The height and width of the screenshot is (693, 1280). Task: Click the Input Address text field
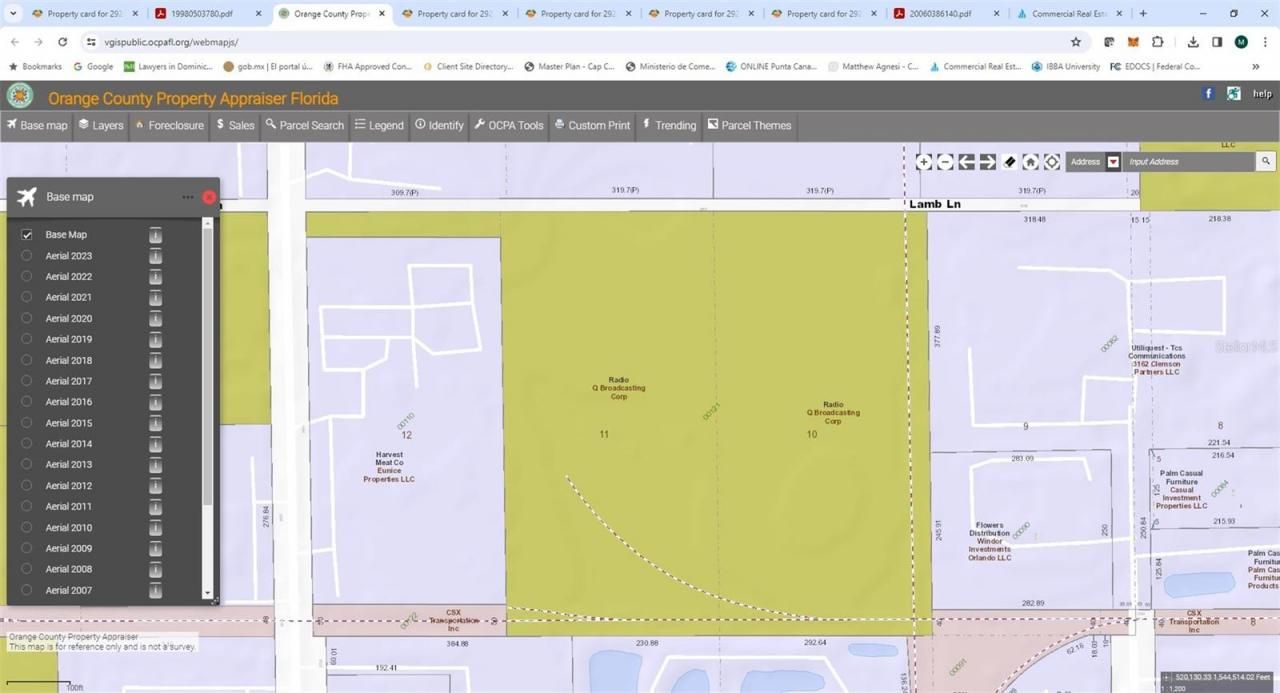(x=1188, y=162)
